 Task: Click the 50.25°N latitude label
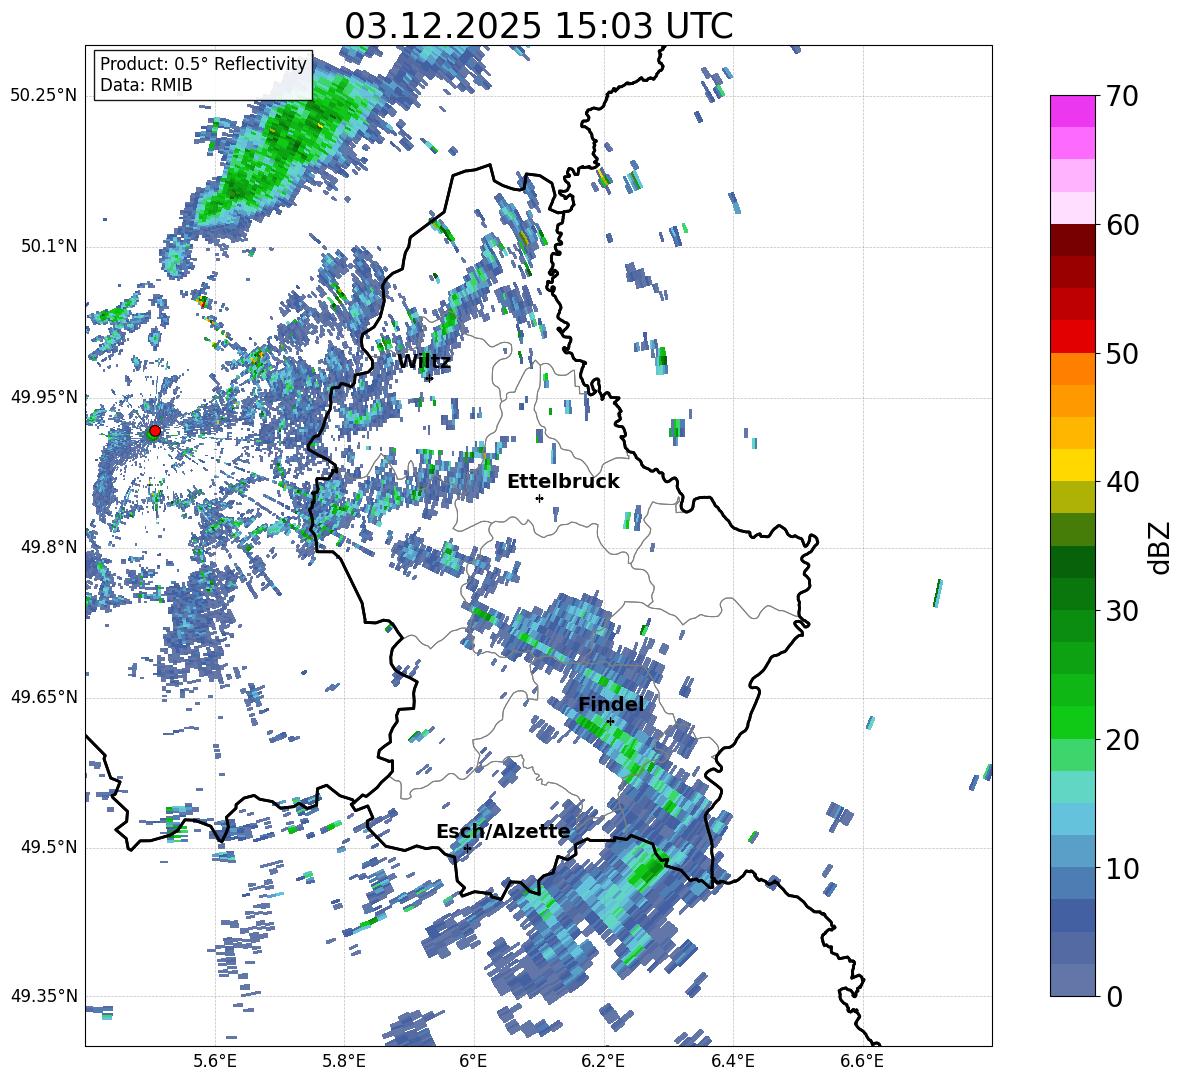(44, 96)
